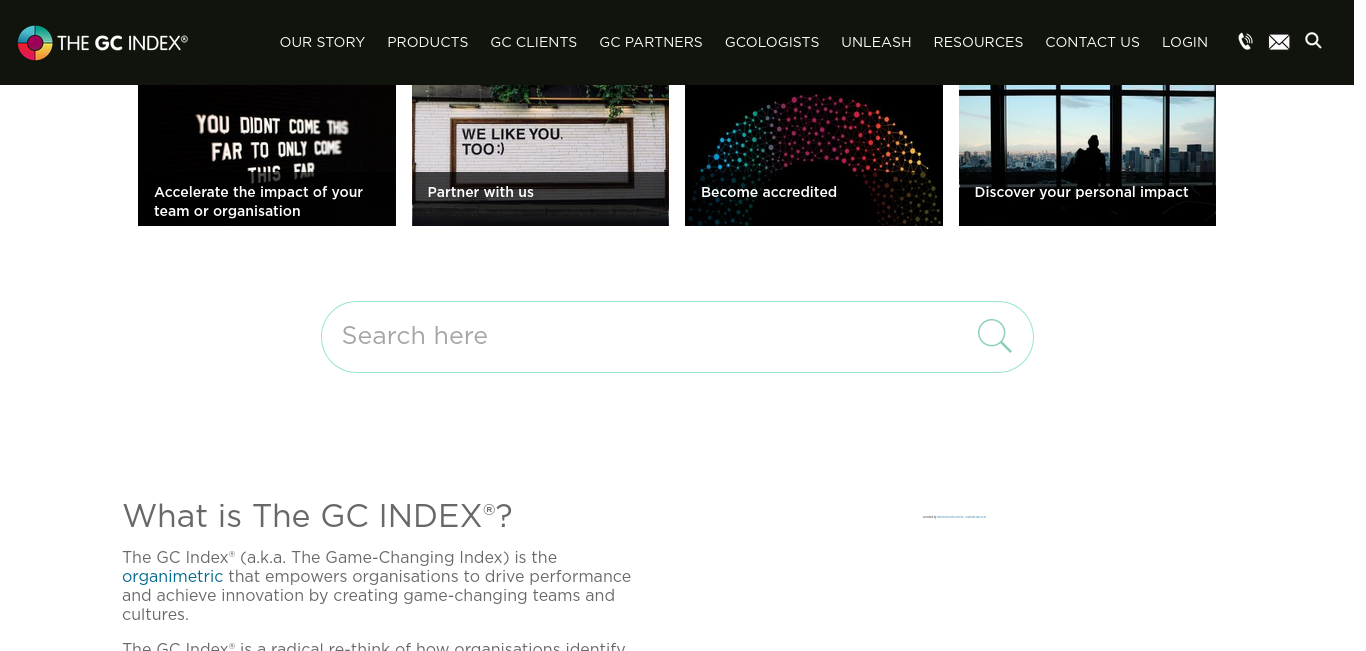The width and height of the screenshot is (1366, 651).
Task: Open the PRODUCTS menu
Action: click(428, 42)
